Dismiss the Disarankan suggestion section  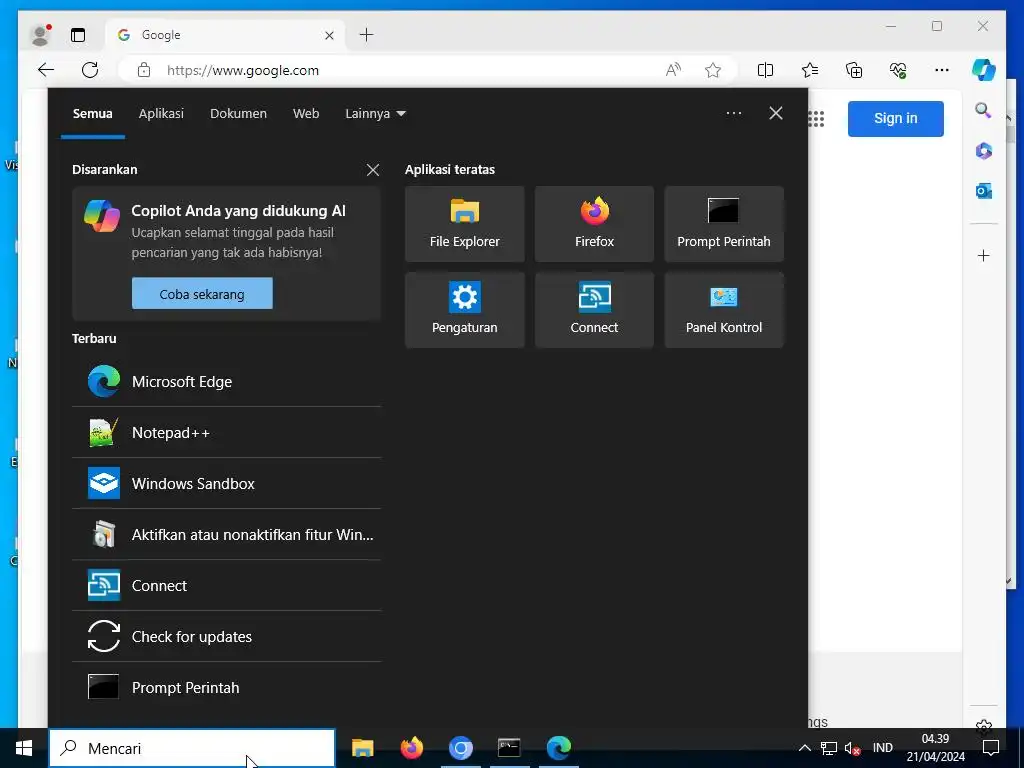(x=373, y=170)
